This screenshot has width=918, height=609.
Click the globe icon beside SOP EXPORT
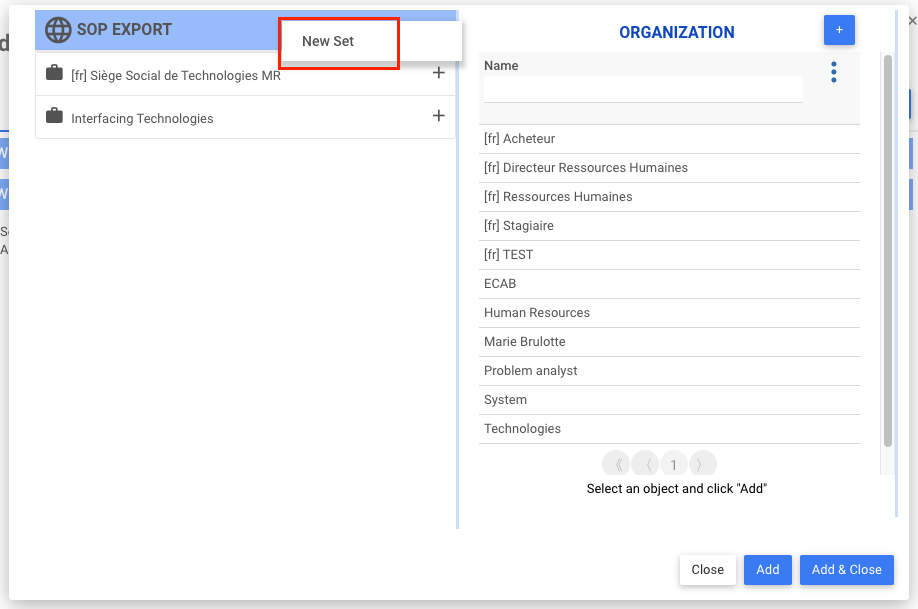click(x=58, y=30)
